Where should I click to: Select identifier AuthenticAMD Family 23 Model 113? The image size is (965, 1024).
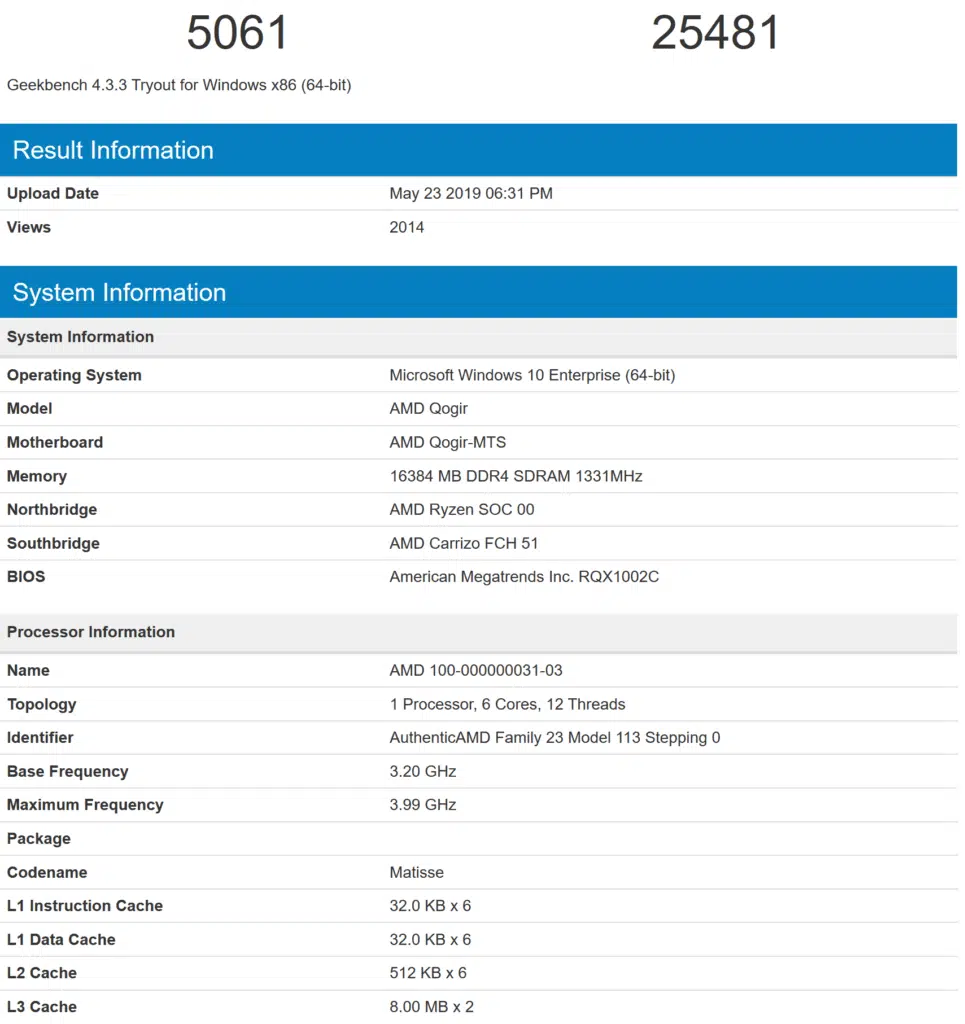(555, 738)
